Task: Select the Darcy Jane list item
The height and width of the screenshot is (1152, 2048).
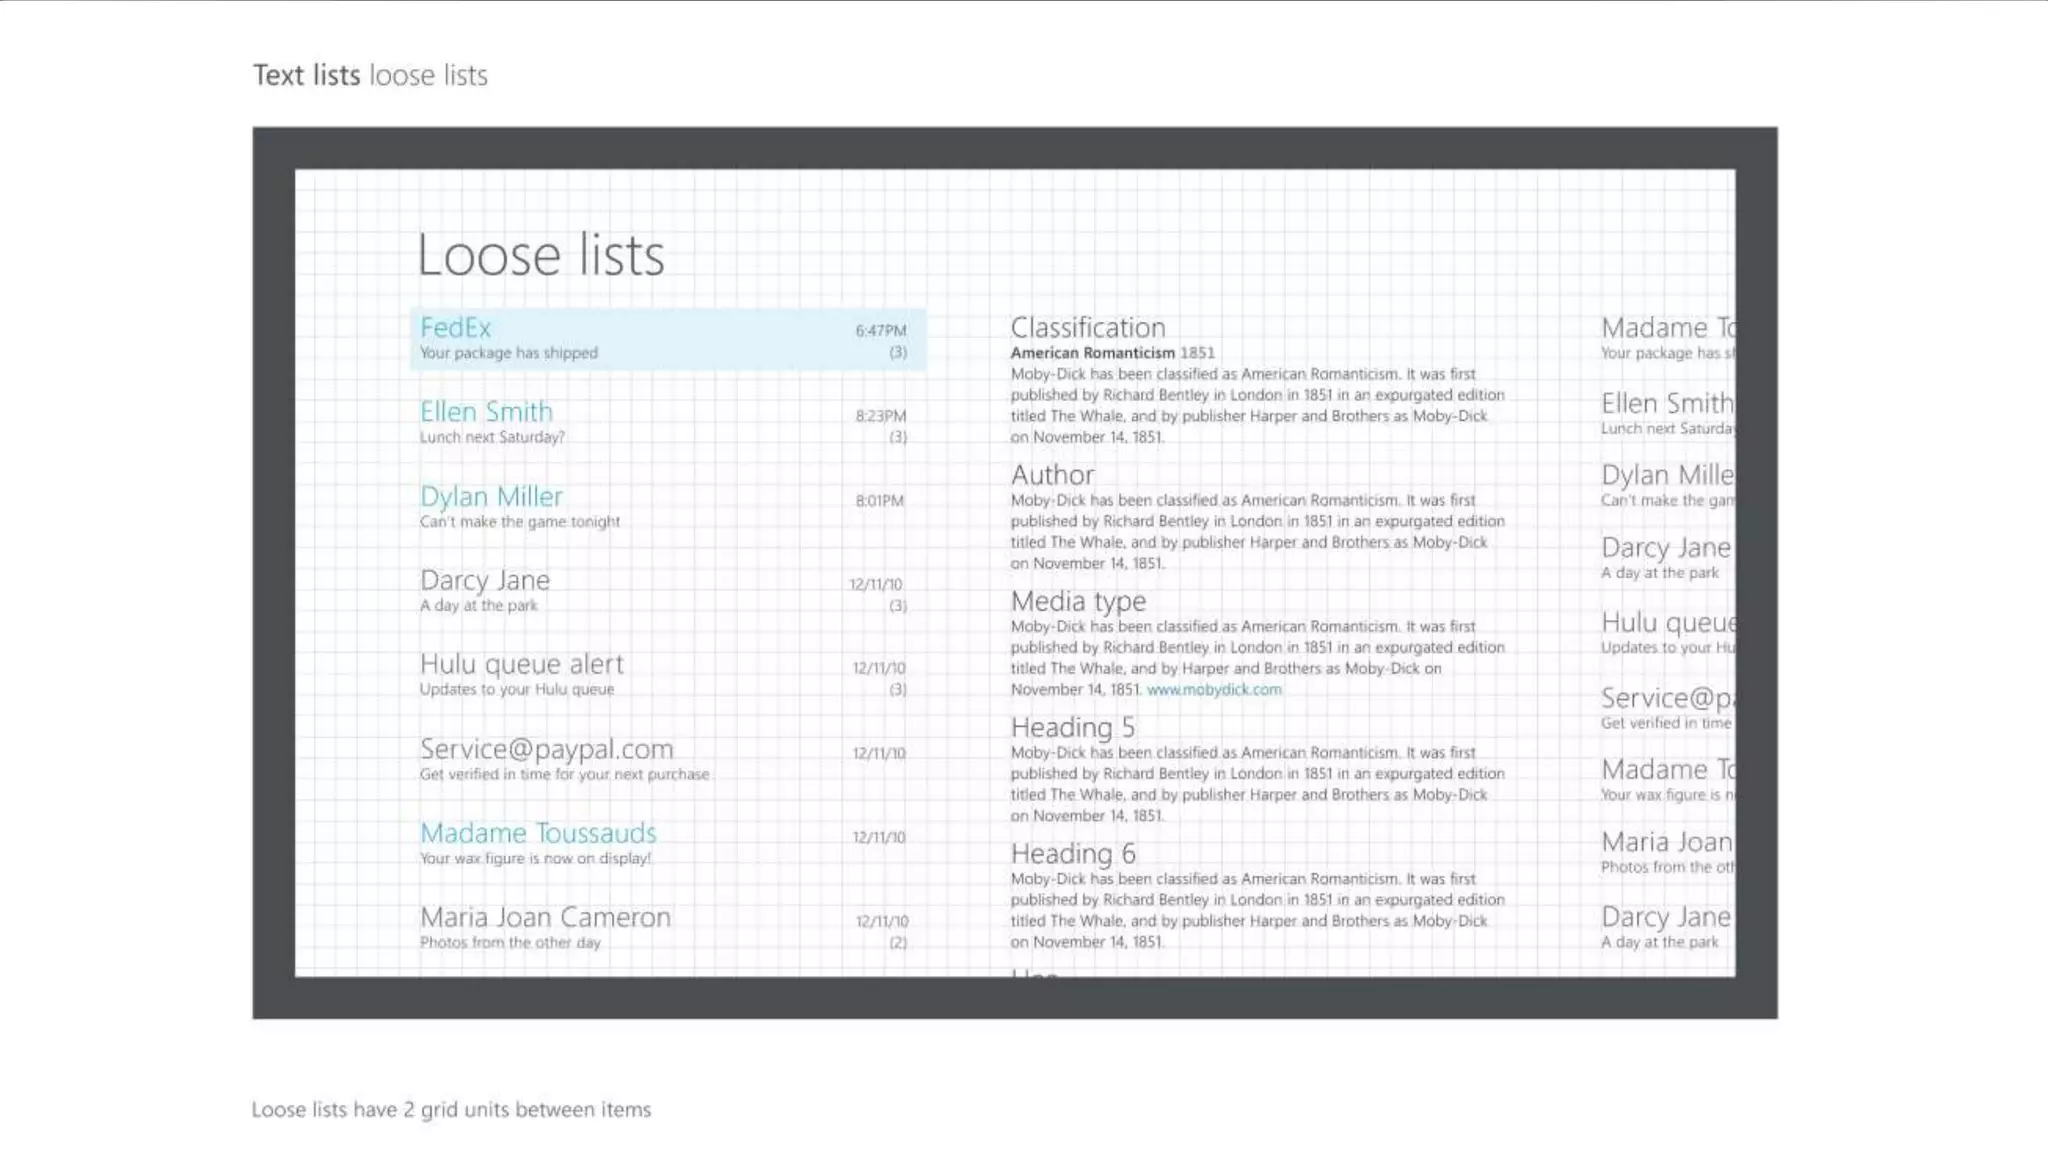Action: pyautogui.click(x=485, y=581)
